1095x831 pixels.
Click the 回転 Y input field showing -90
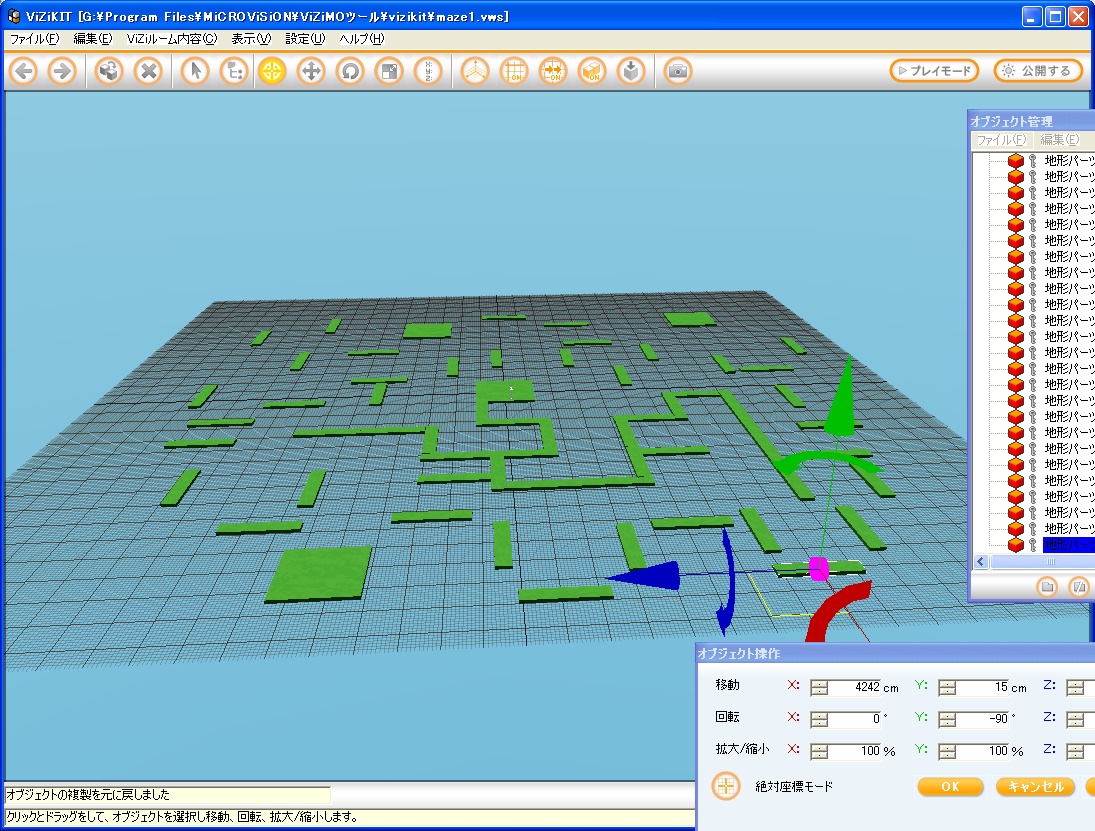987,719
